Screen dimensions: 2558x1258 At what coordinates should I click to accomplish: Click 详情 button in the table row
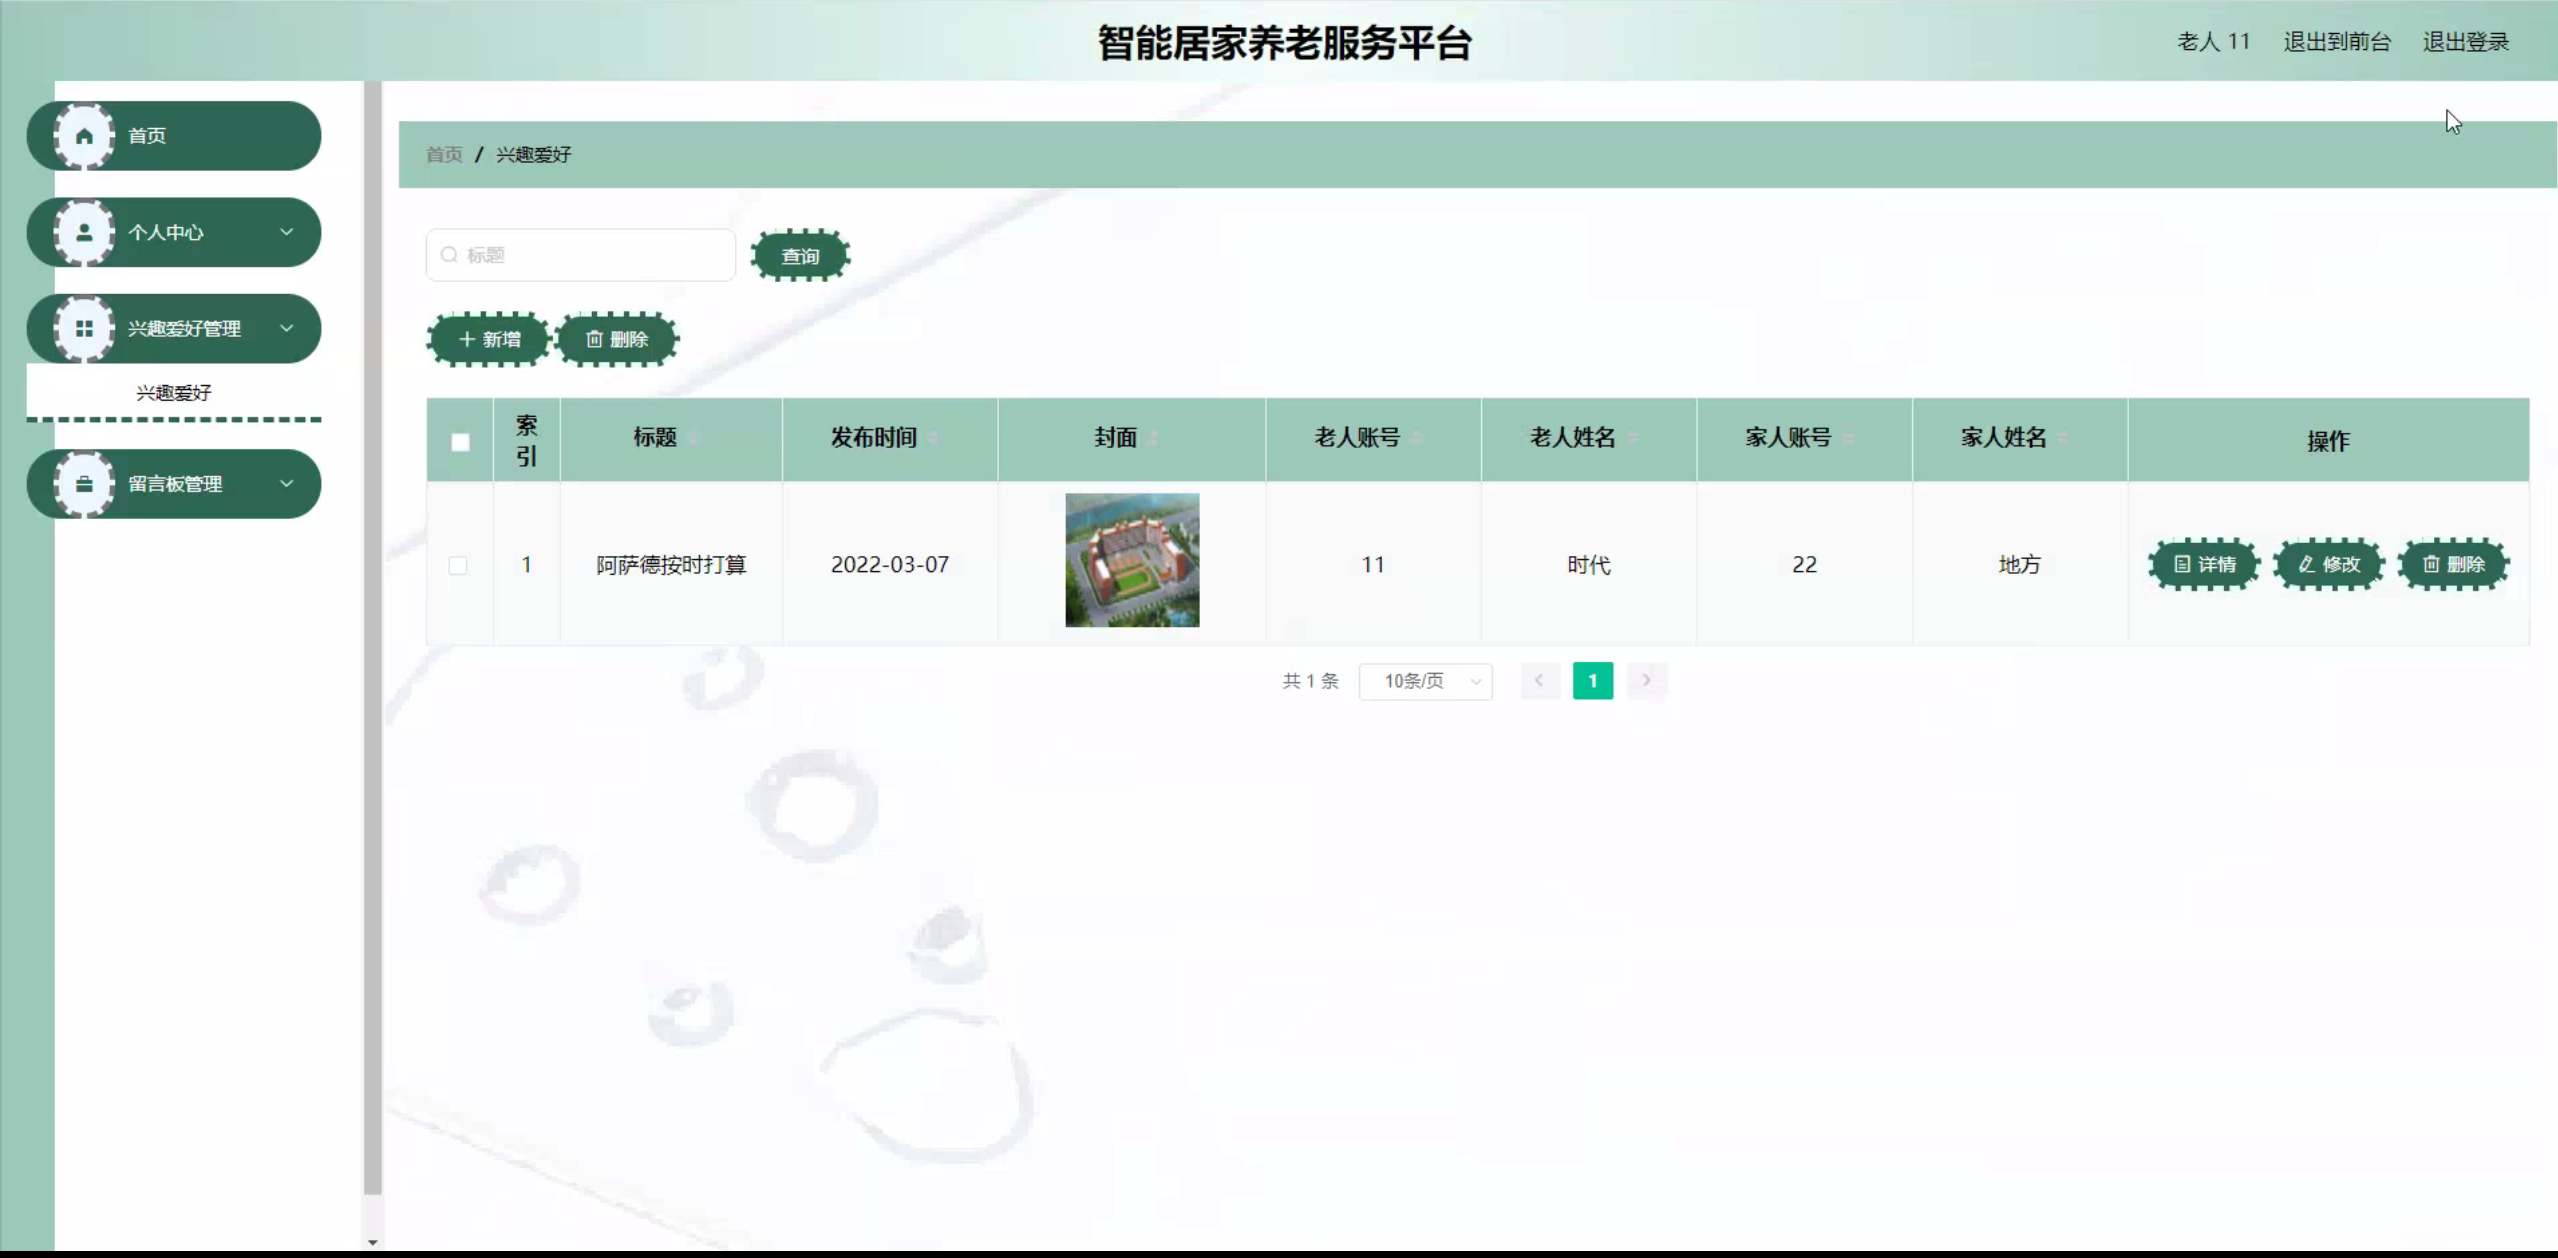(2204, 564)
